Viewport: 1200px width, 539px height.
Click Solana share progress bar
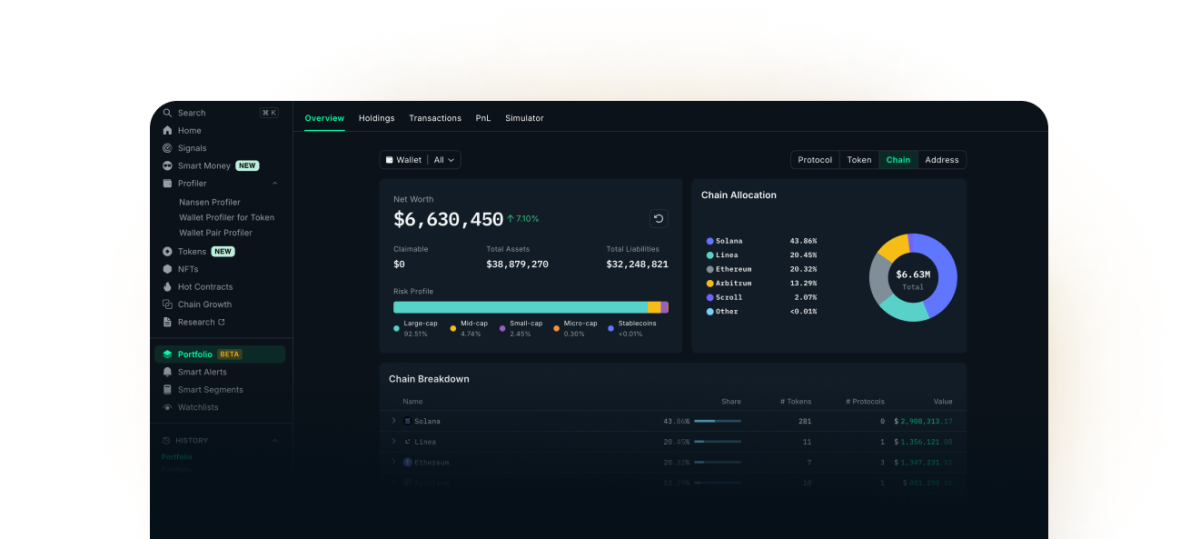717,421
